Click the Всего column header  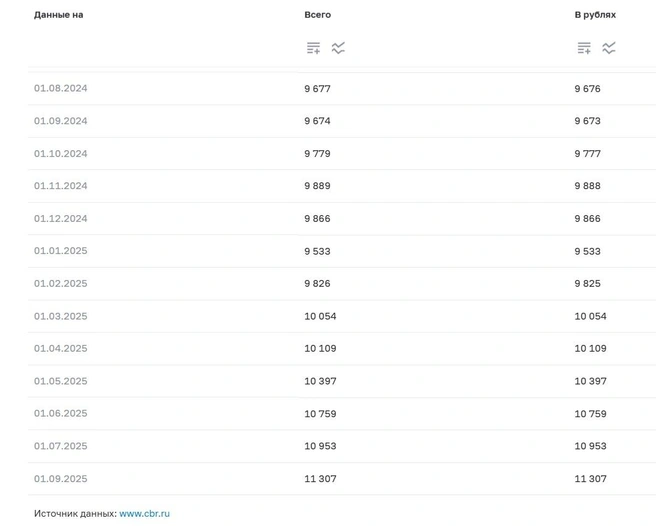(x=318, y=15)
